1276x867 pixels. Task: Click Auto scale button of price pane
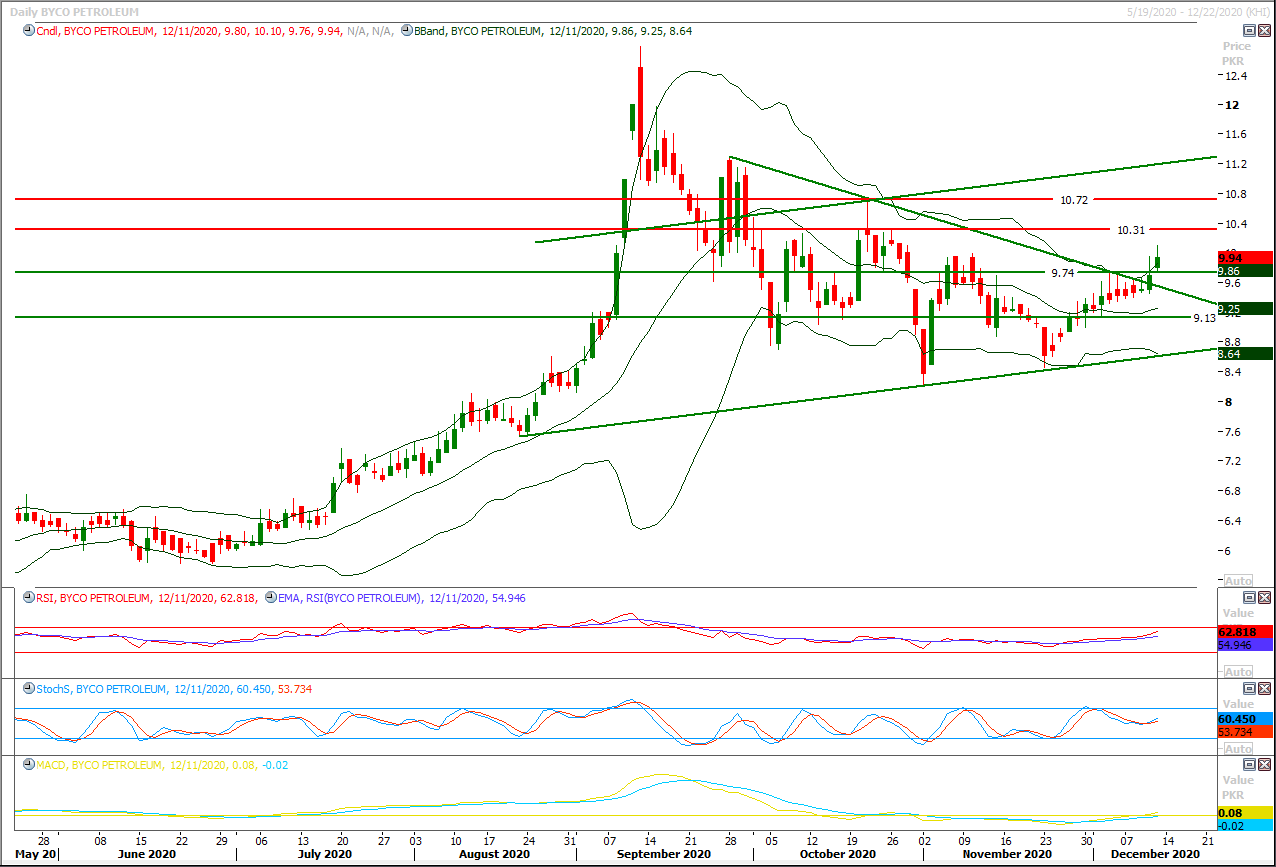pos(1237,581)
